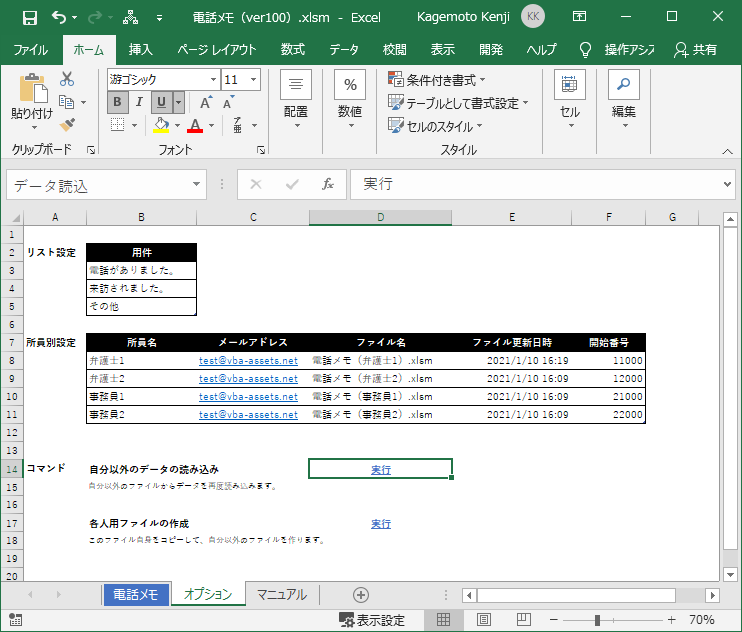This screenshot has height=632, width=742.
Task: Apply the red font color A
Action: coord(195,125)
